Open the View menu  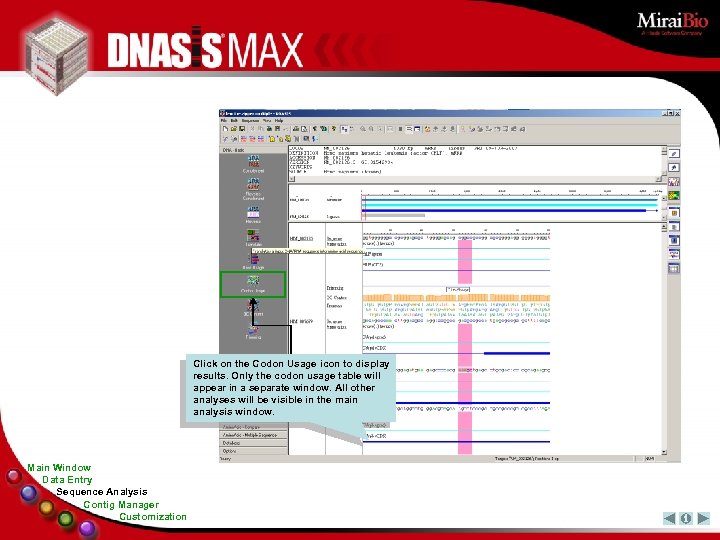[x=267, y=120]
